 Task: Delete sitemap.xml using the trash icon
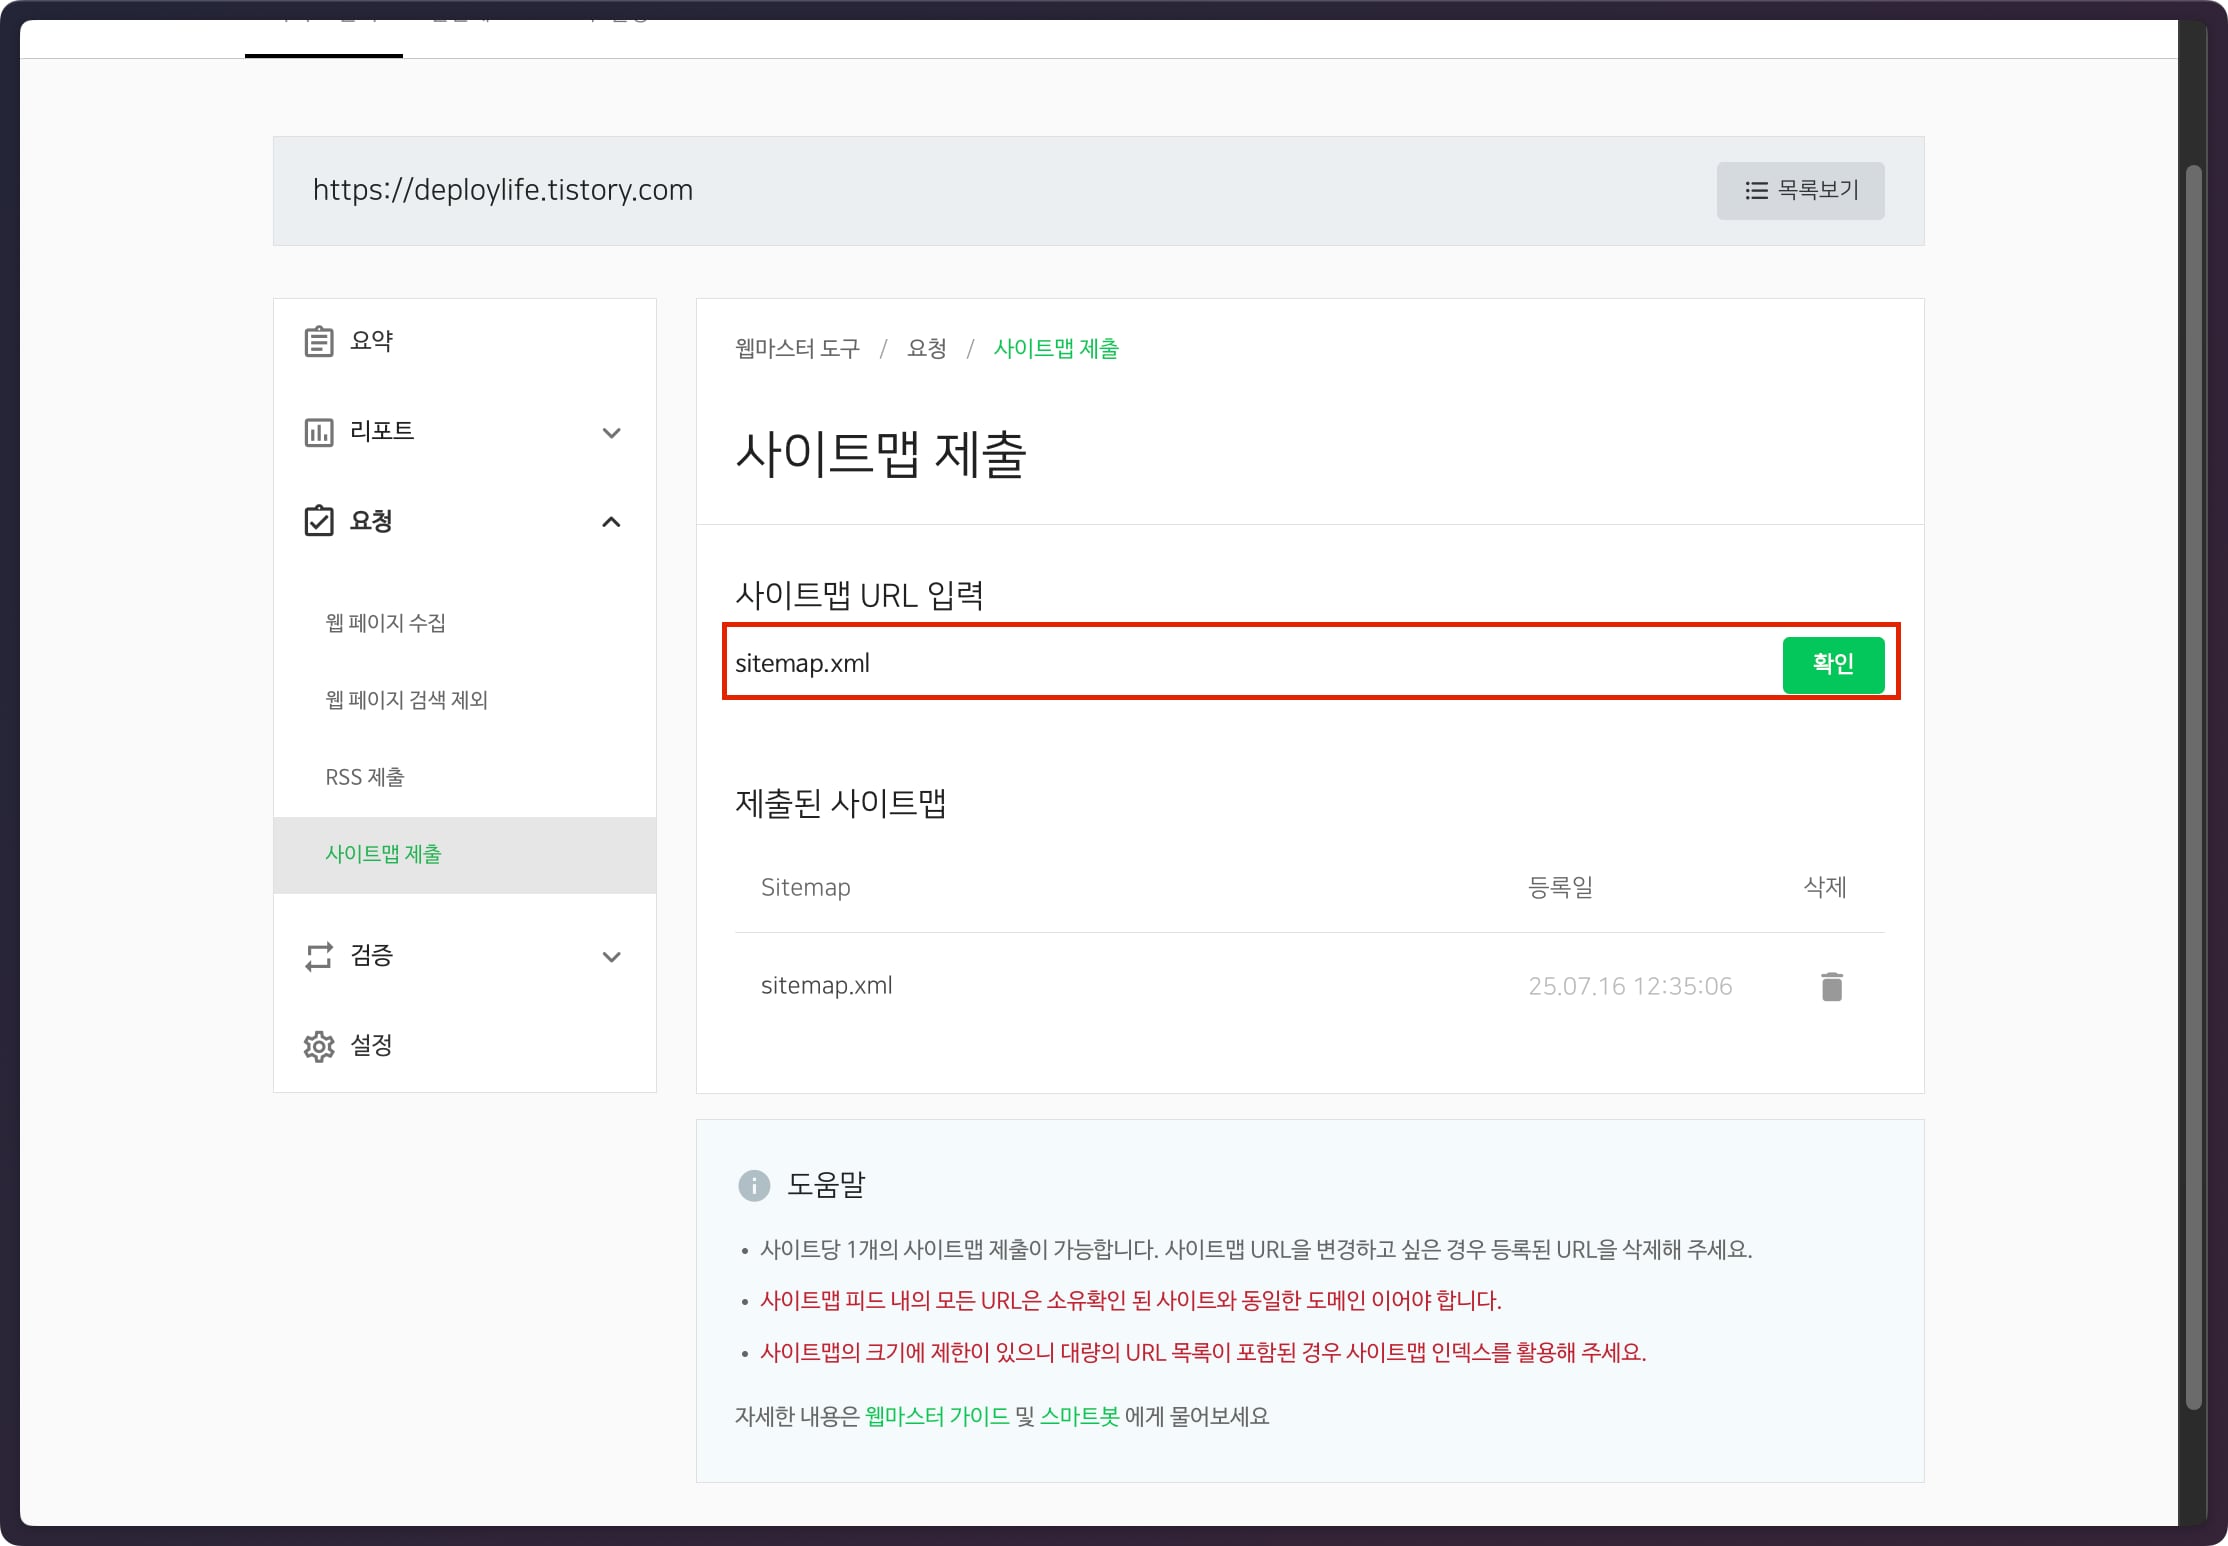tap(1831, 986)
